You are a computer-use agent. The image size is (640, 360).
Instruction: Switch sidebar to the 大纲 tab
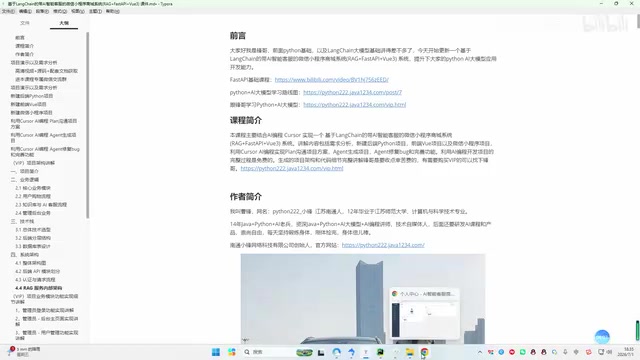[x=64, y=23]
